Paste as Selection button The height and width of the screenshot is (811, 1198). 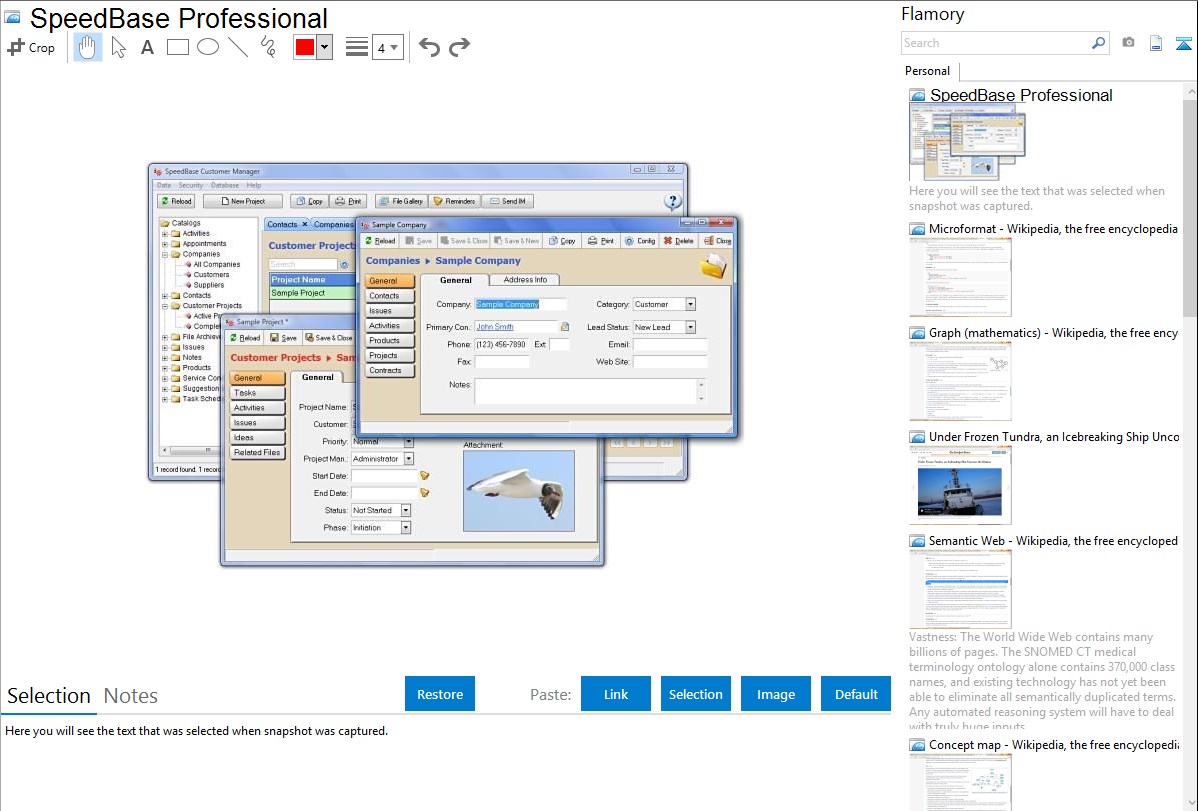695,694
